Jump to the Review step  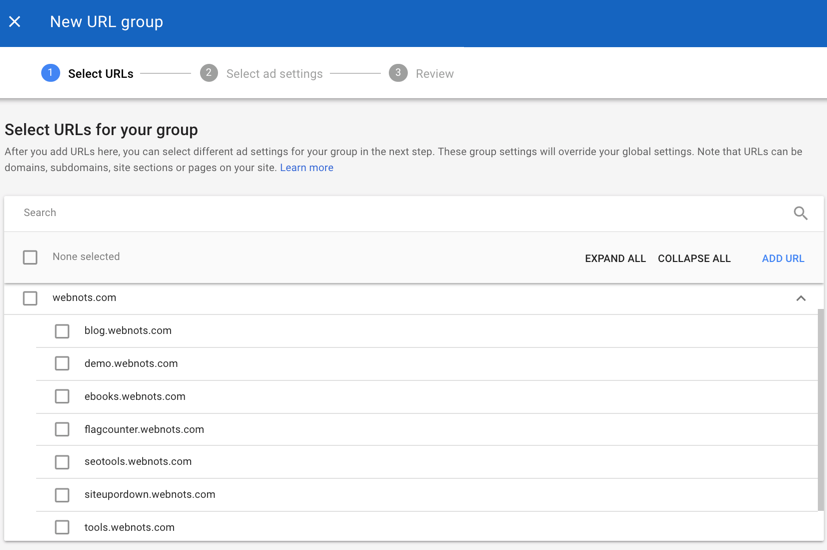pos(434,74)
